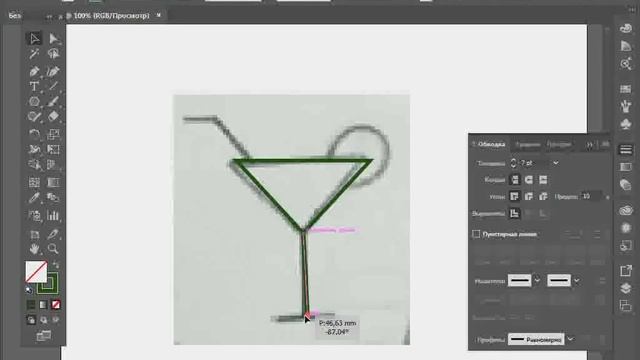The width and height of the screenshot is (640, 360).
Task: Click the Fill color swatch
Action: click(x=36, y=272)
